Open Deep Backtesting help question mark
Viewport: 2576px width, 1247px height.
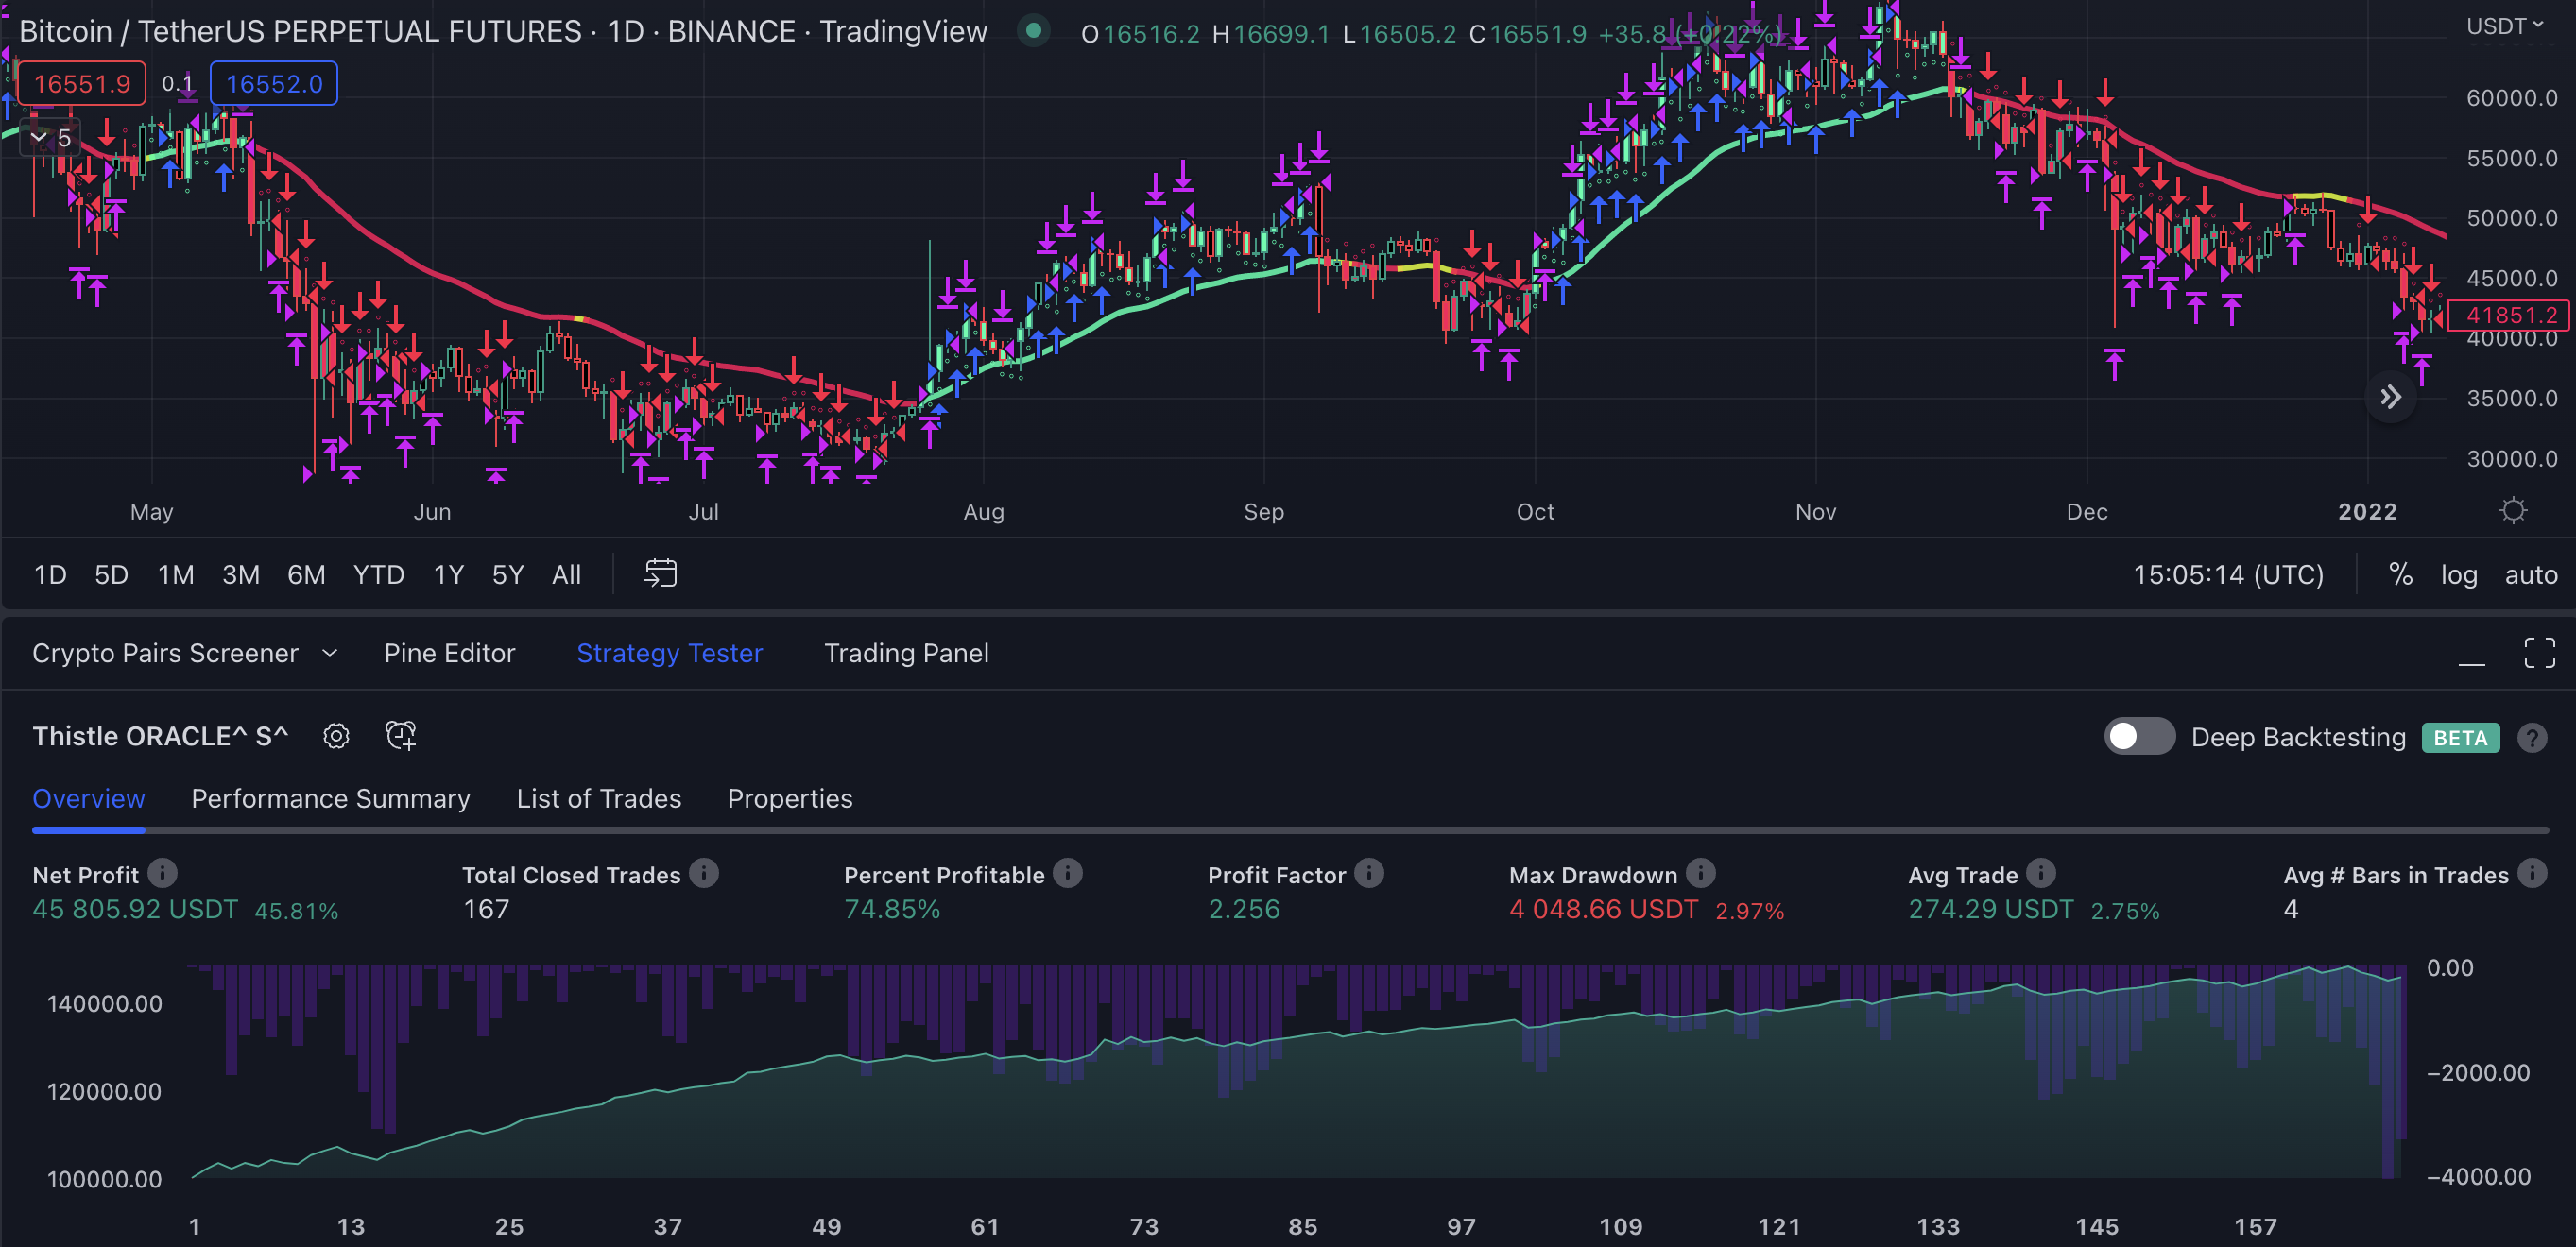coord(2532,738)
